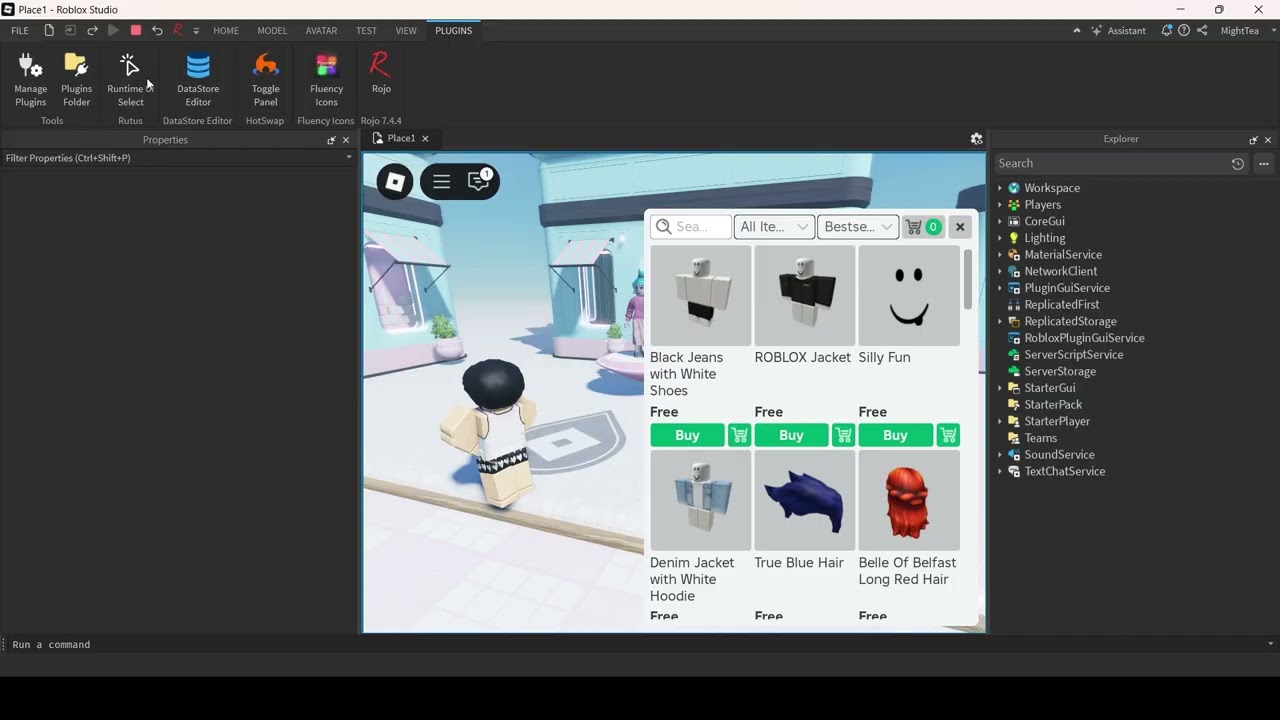Expand the StarterGui node

[999, 388]
